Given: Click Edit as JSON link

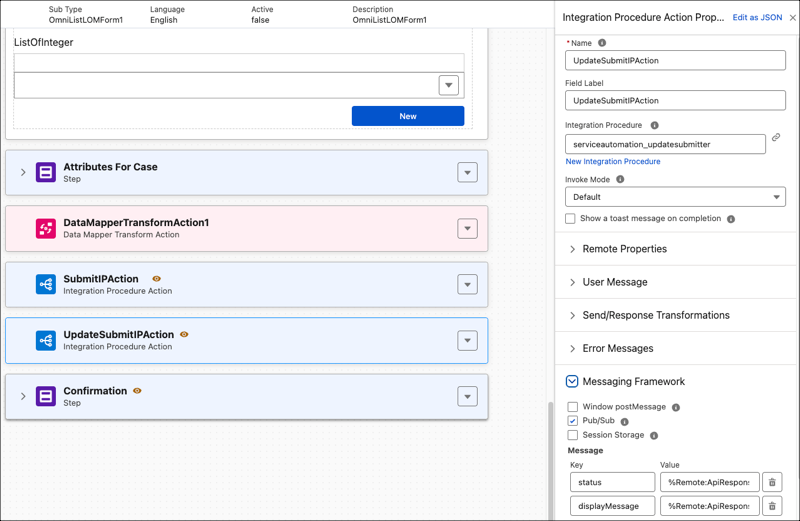Looking at the screenshot, I should [x=757, y=17].
